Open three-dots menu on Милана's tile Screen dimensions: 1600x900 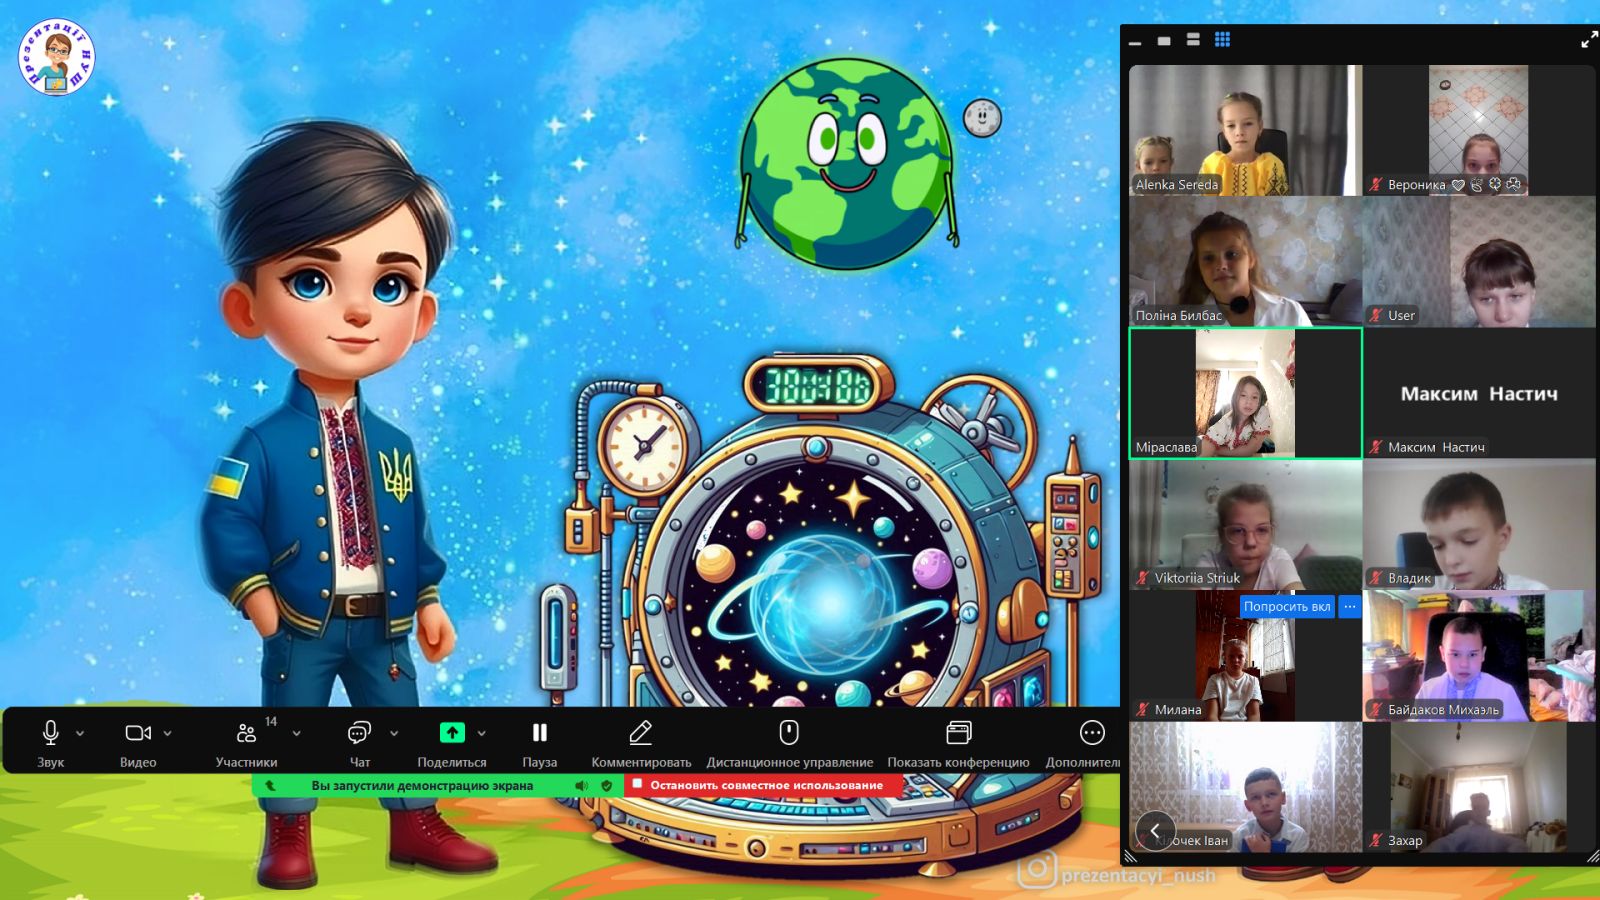[1350, 607]
